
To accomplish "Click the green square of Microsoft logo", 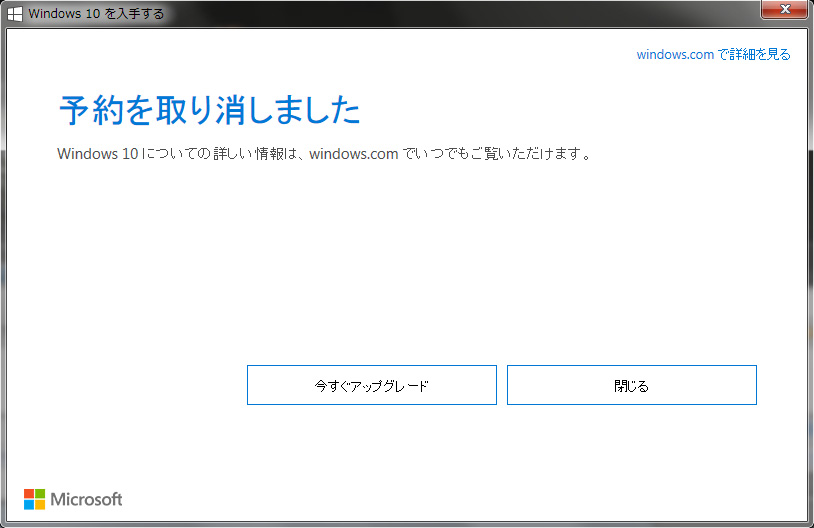I will [40, 494].
